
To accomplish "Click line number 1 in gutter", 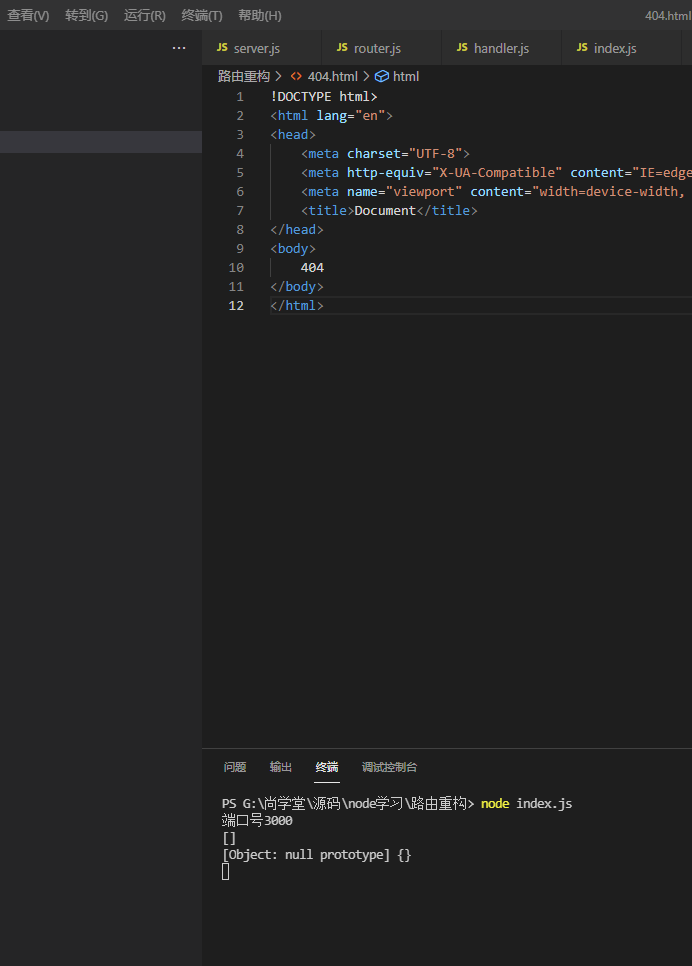I will coord(240,97).
